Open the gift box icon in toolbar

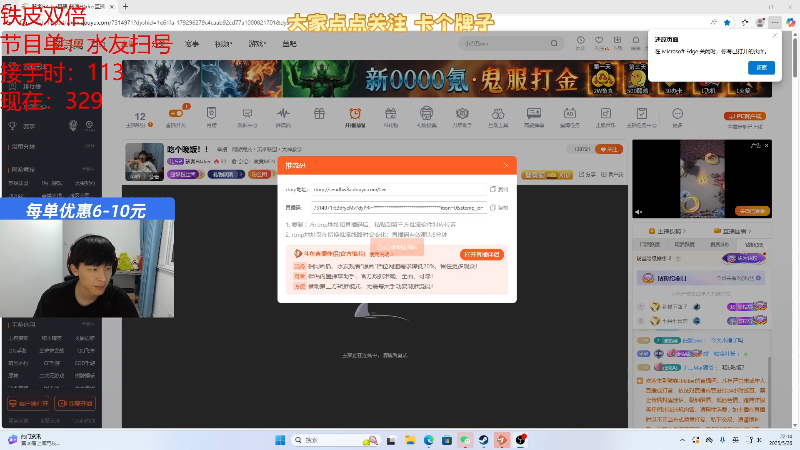(x=319, y=113)
